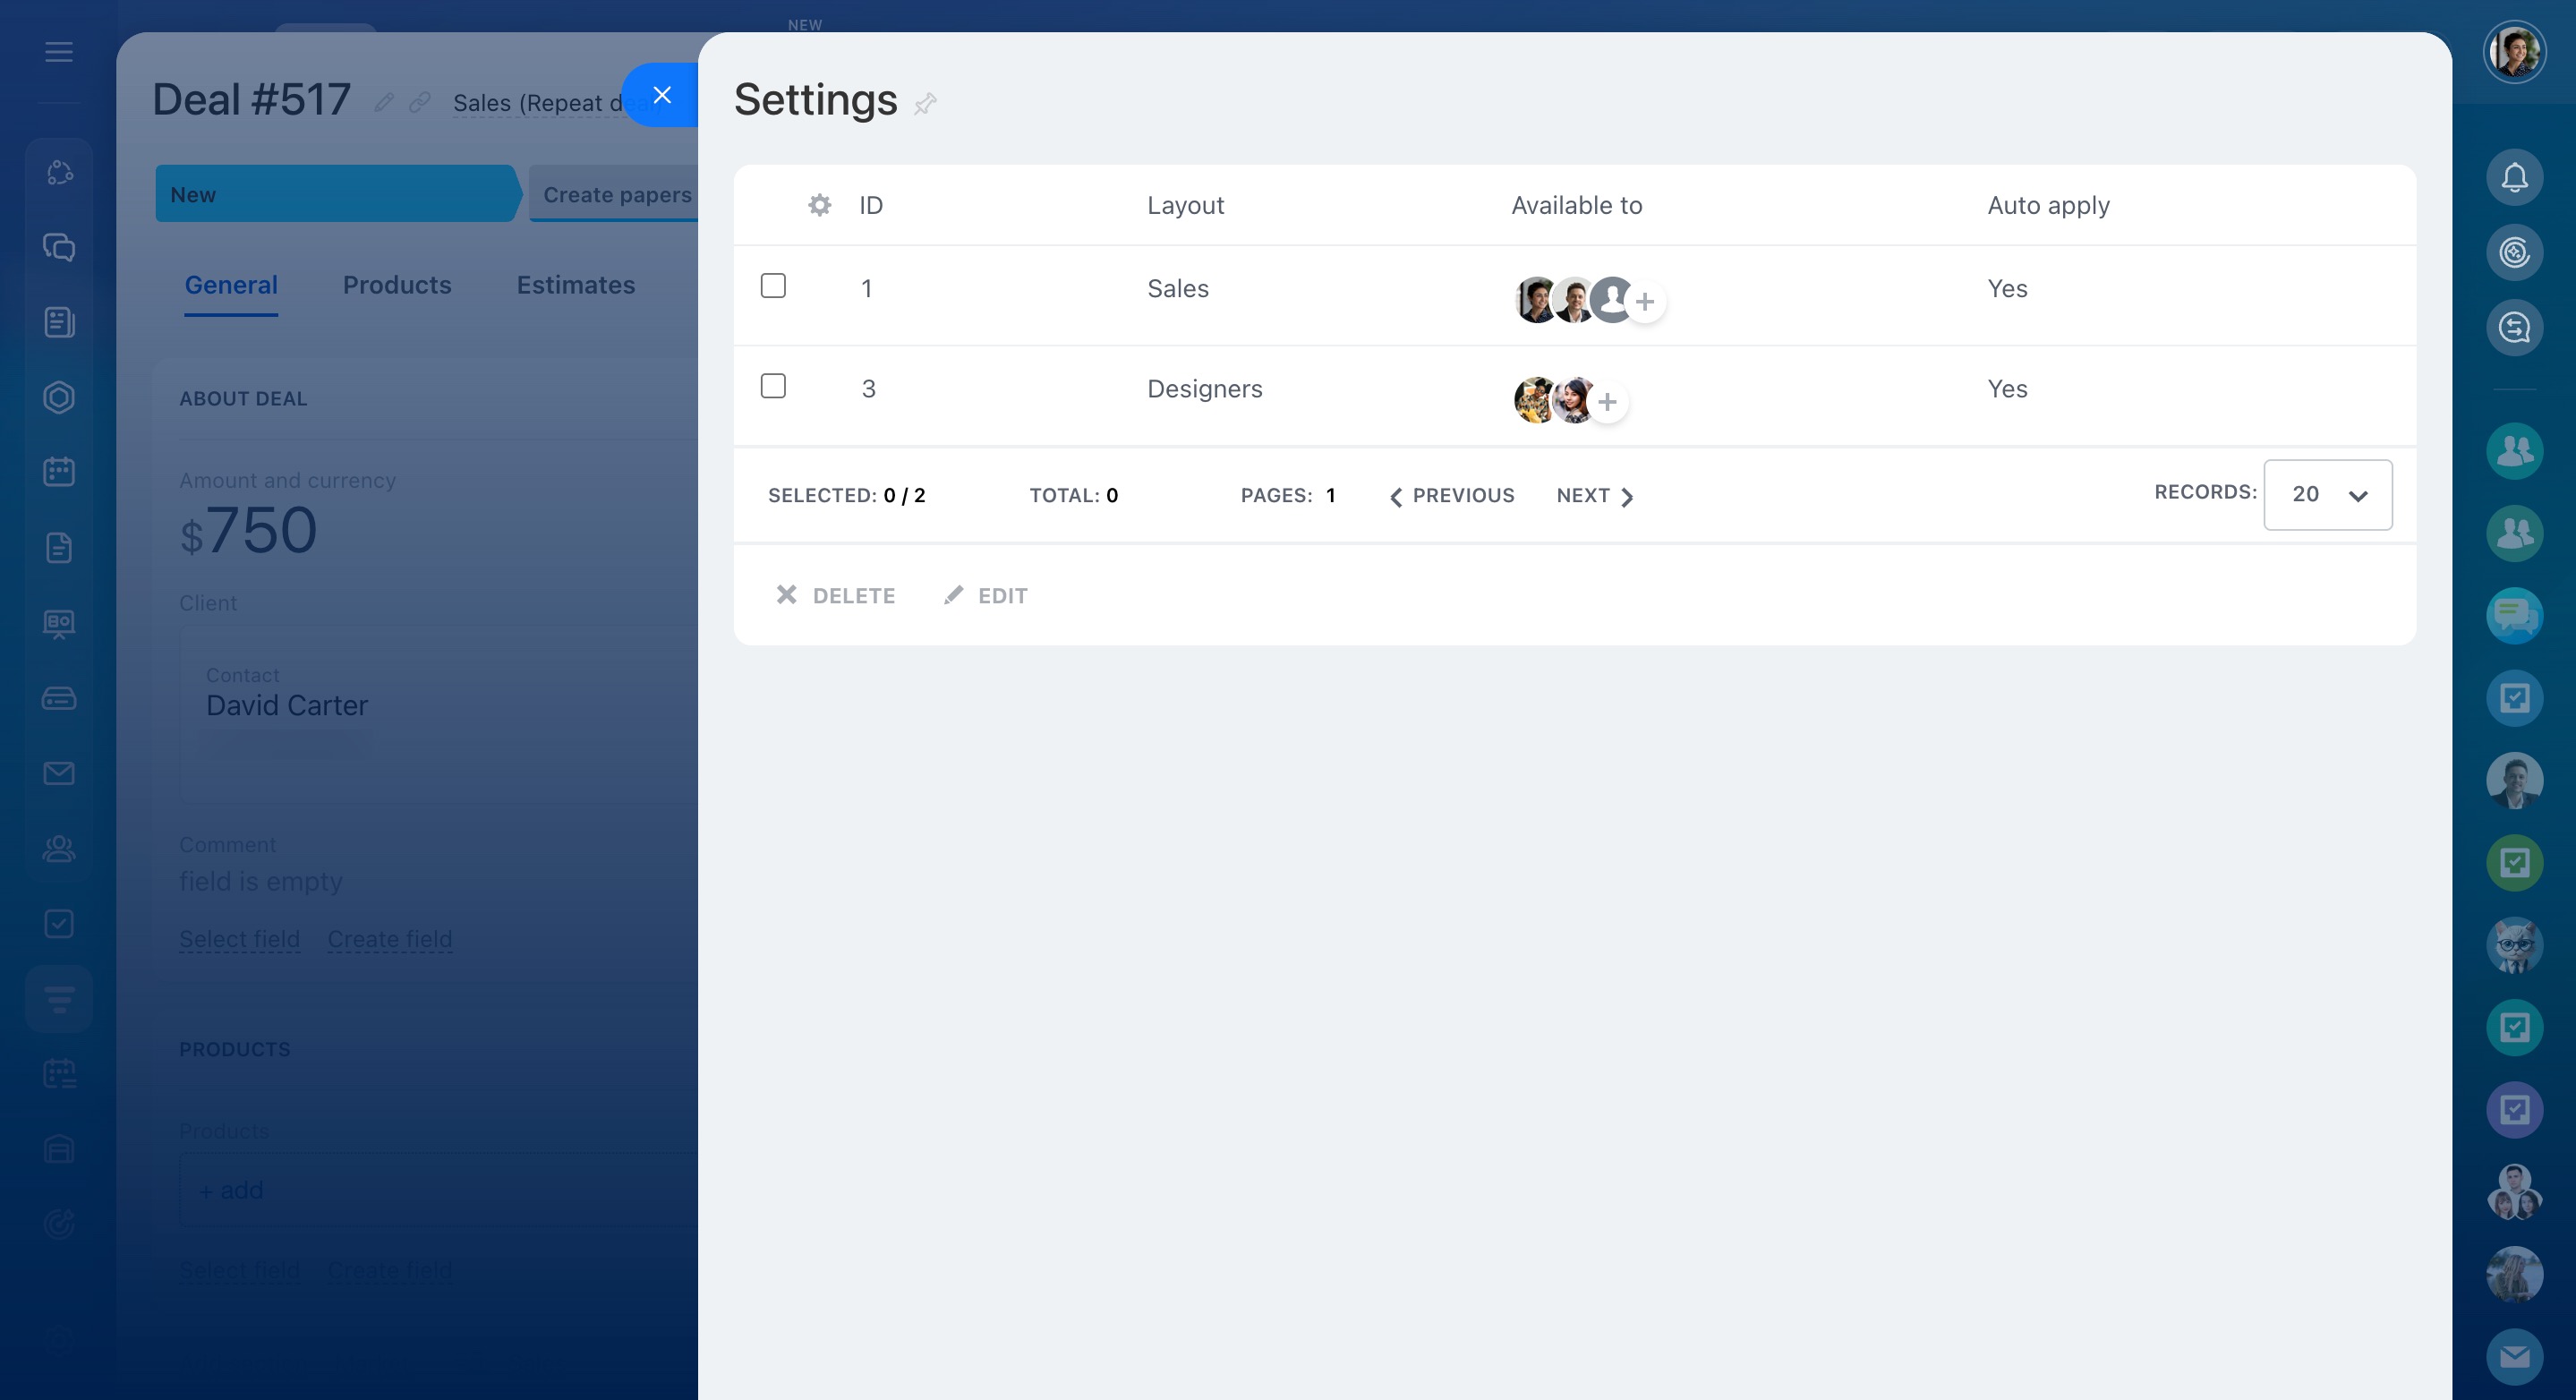Open the hexagon icon in left sidebar
Viewport: 2576px width, 1400px height.
pos(59,397)
